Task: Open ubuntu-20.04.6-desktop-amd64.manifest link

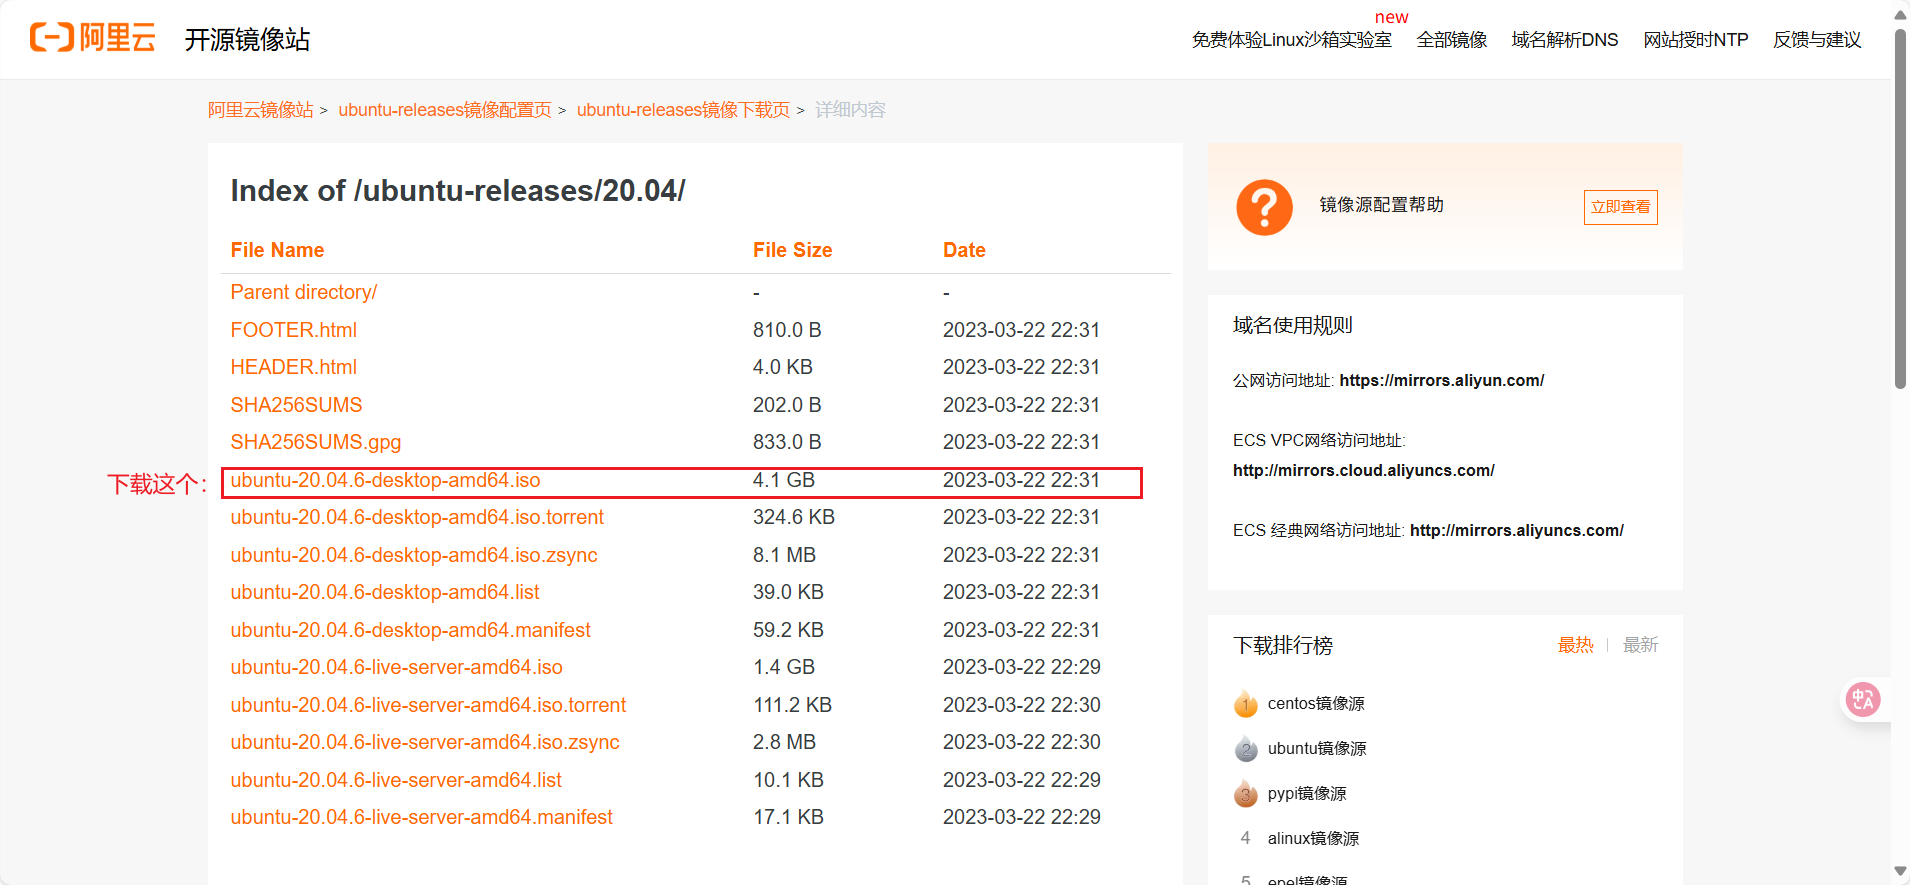Action: 410,630
